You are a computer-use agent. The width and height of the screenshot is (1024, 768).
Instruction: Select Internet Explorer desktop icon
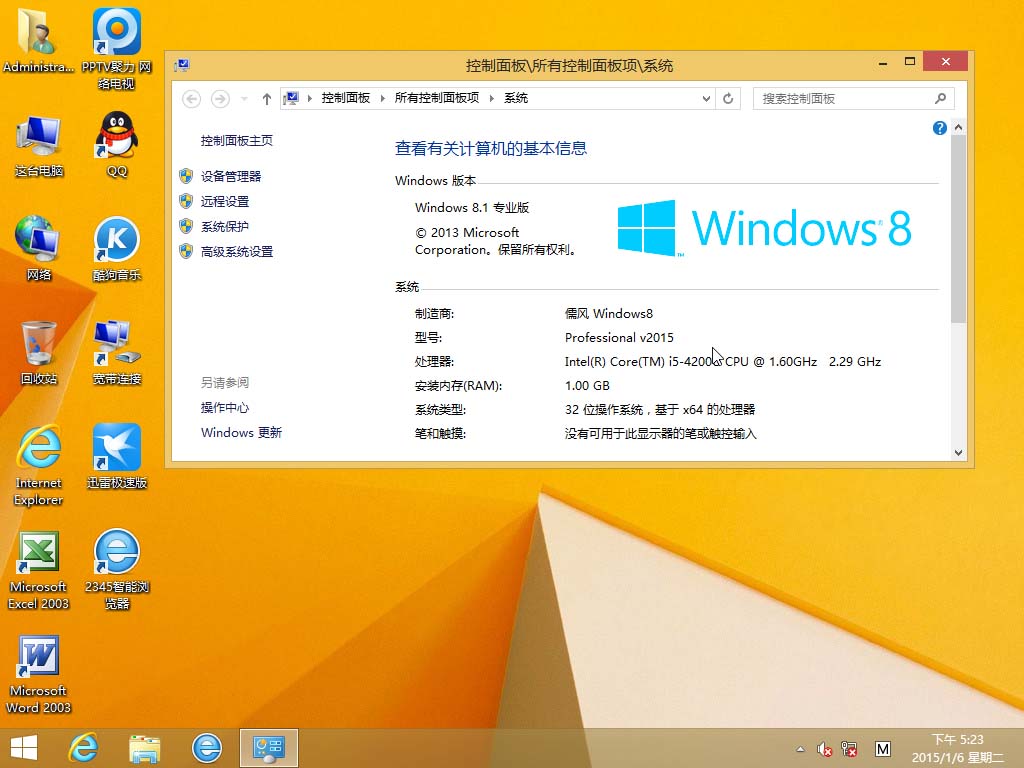coord(39,465)
